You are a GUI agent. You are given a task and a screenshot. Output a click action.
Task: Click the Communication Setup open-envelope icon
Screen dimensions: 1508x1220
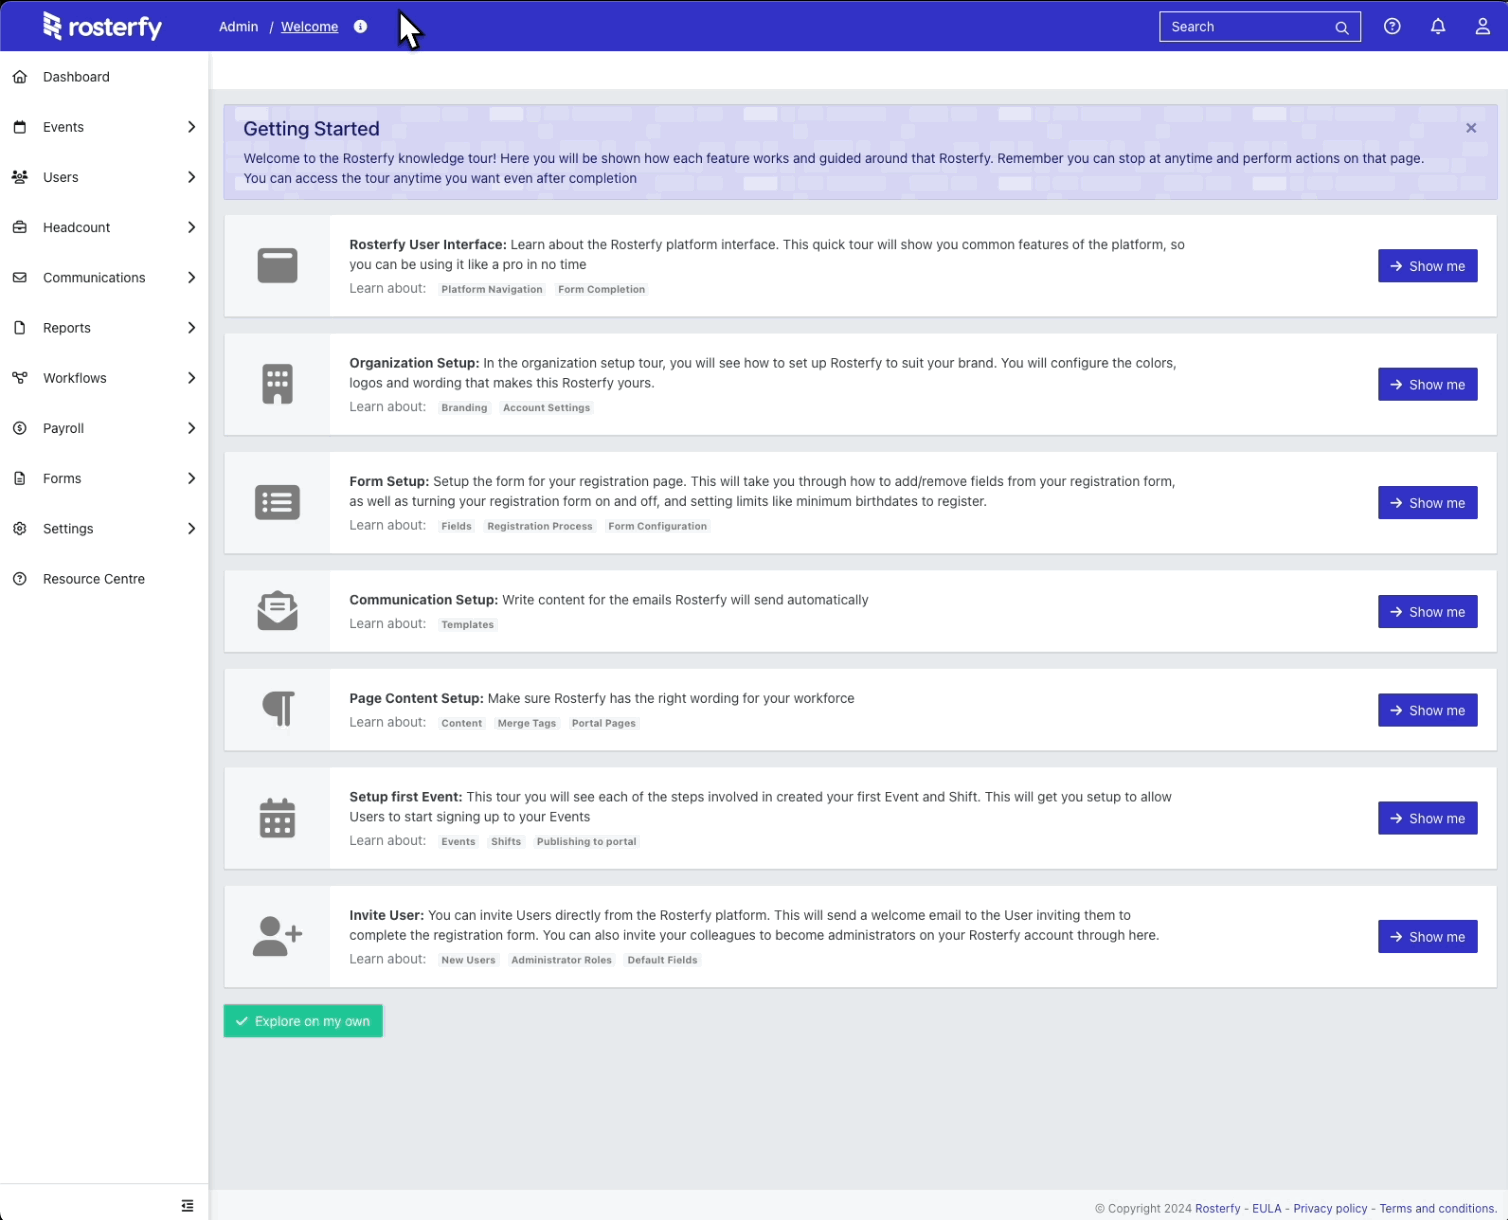[x=277, y=611]
